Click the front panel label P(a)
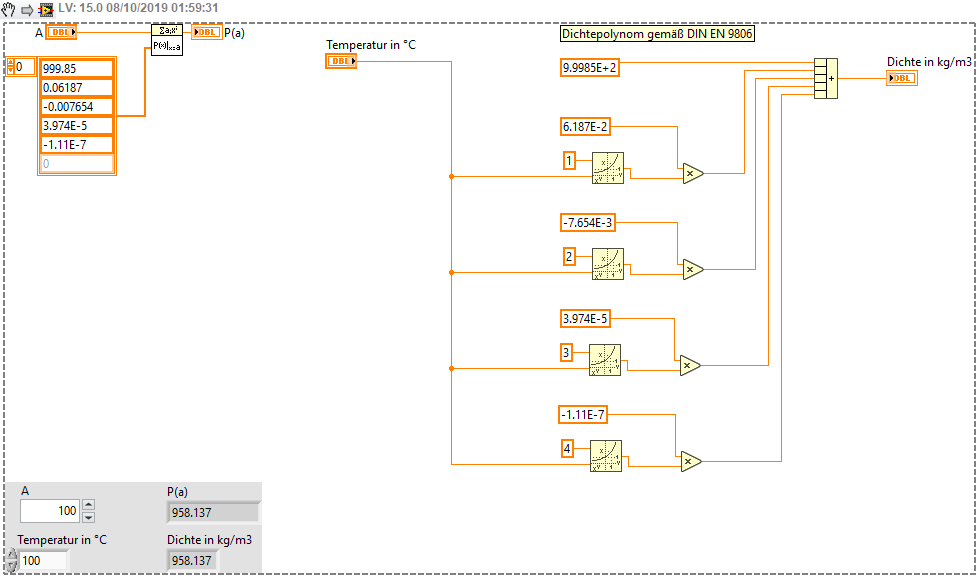The height and width of the screenshot is (578, 979). (x=177, y=492)
